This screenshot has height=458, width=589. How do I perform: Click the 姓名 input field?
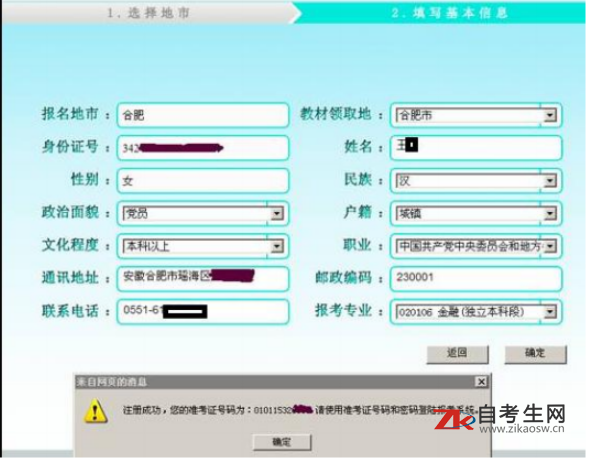[x=476, y=148]
